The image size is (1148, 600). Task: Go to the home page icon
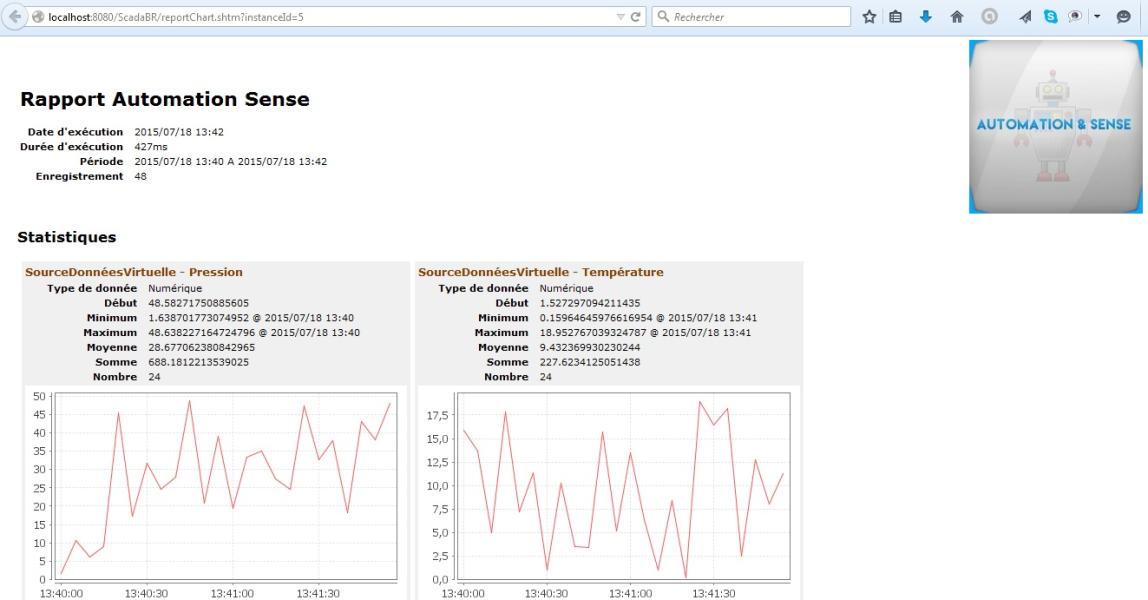coord(957,17)
